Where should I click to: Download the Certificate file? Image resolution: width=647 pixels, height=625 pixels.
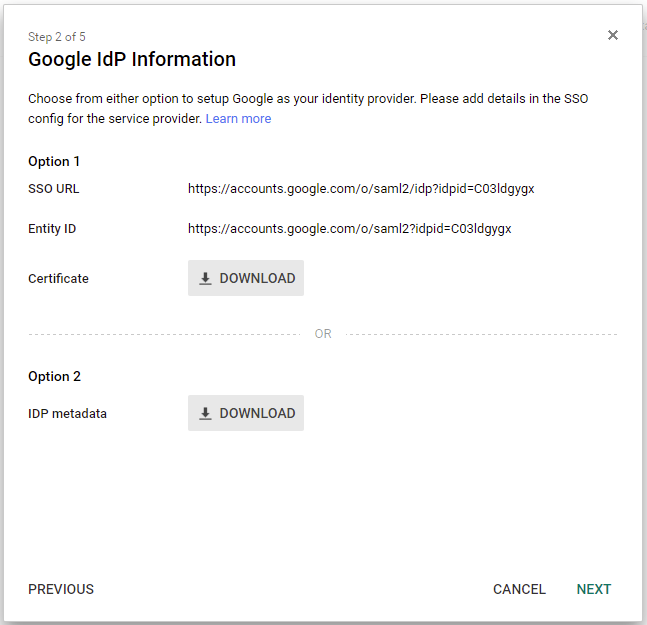pos(246,278)
